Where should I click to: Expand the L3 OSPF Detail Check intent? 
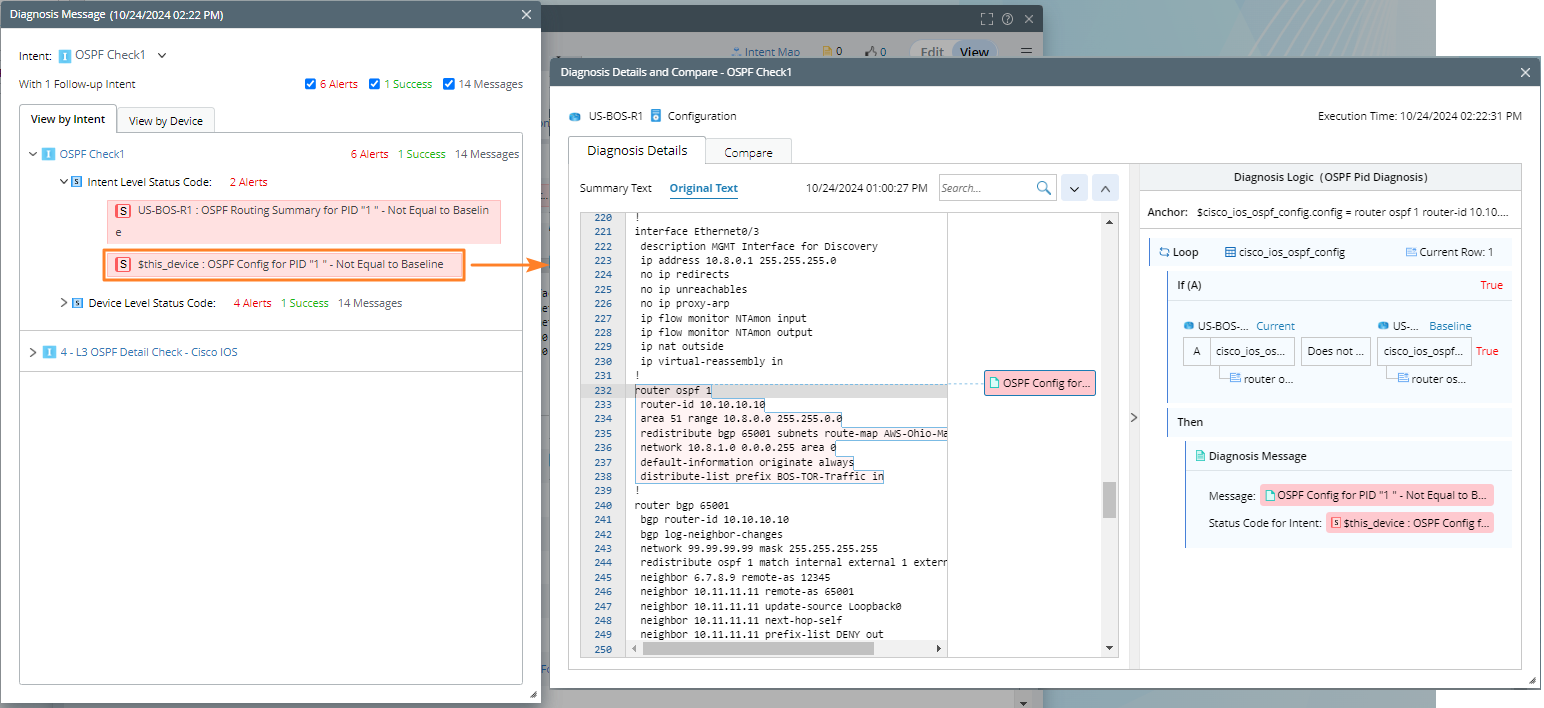click(x=33, y=352)
